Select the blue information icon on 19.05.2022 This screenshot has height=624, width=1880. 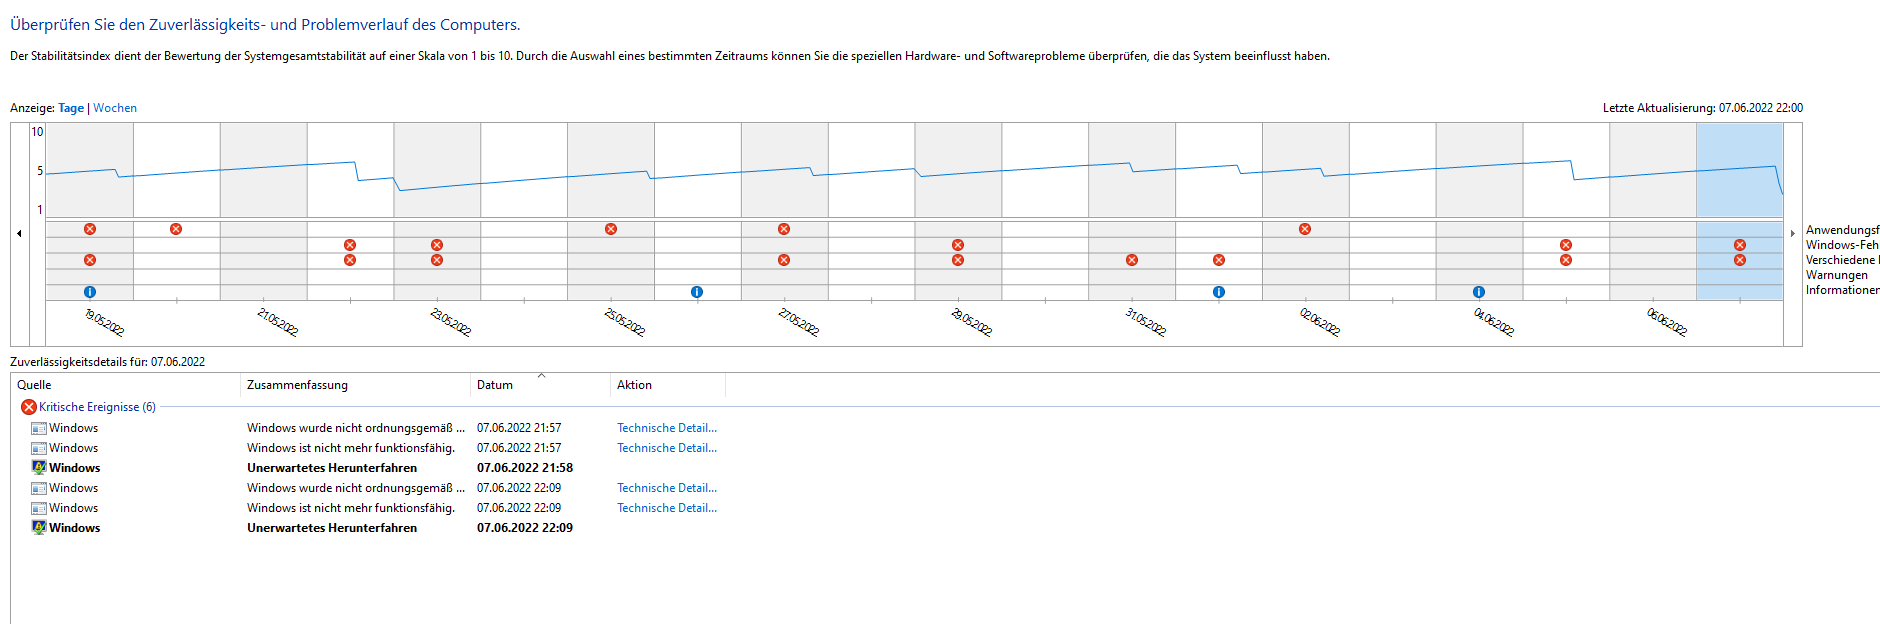coord(90,292)
